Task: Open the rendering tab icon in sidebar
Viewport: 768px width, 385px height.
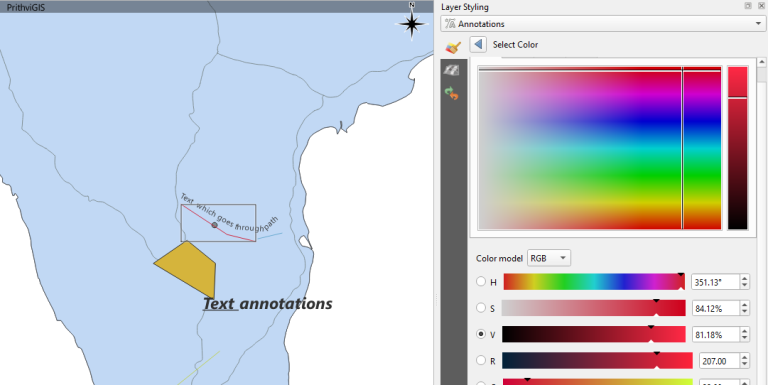Action: click(x=451, y=70)
